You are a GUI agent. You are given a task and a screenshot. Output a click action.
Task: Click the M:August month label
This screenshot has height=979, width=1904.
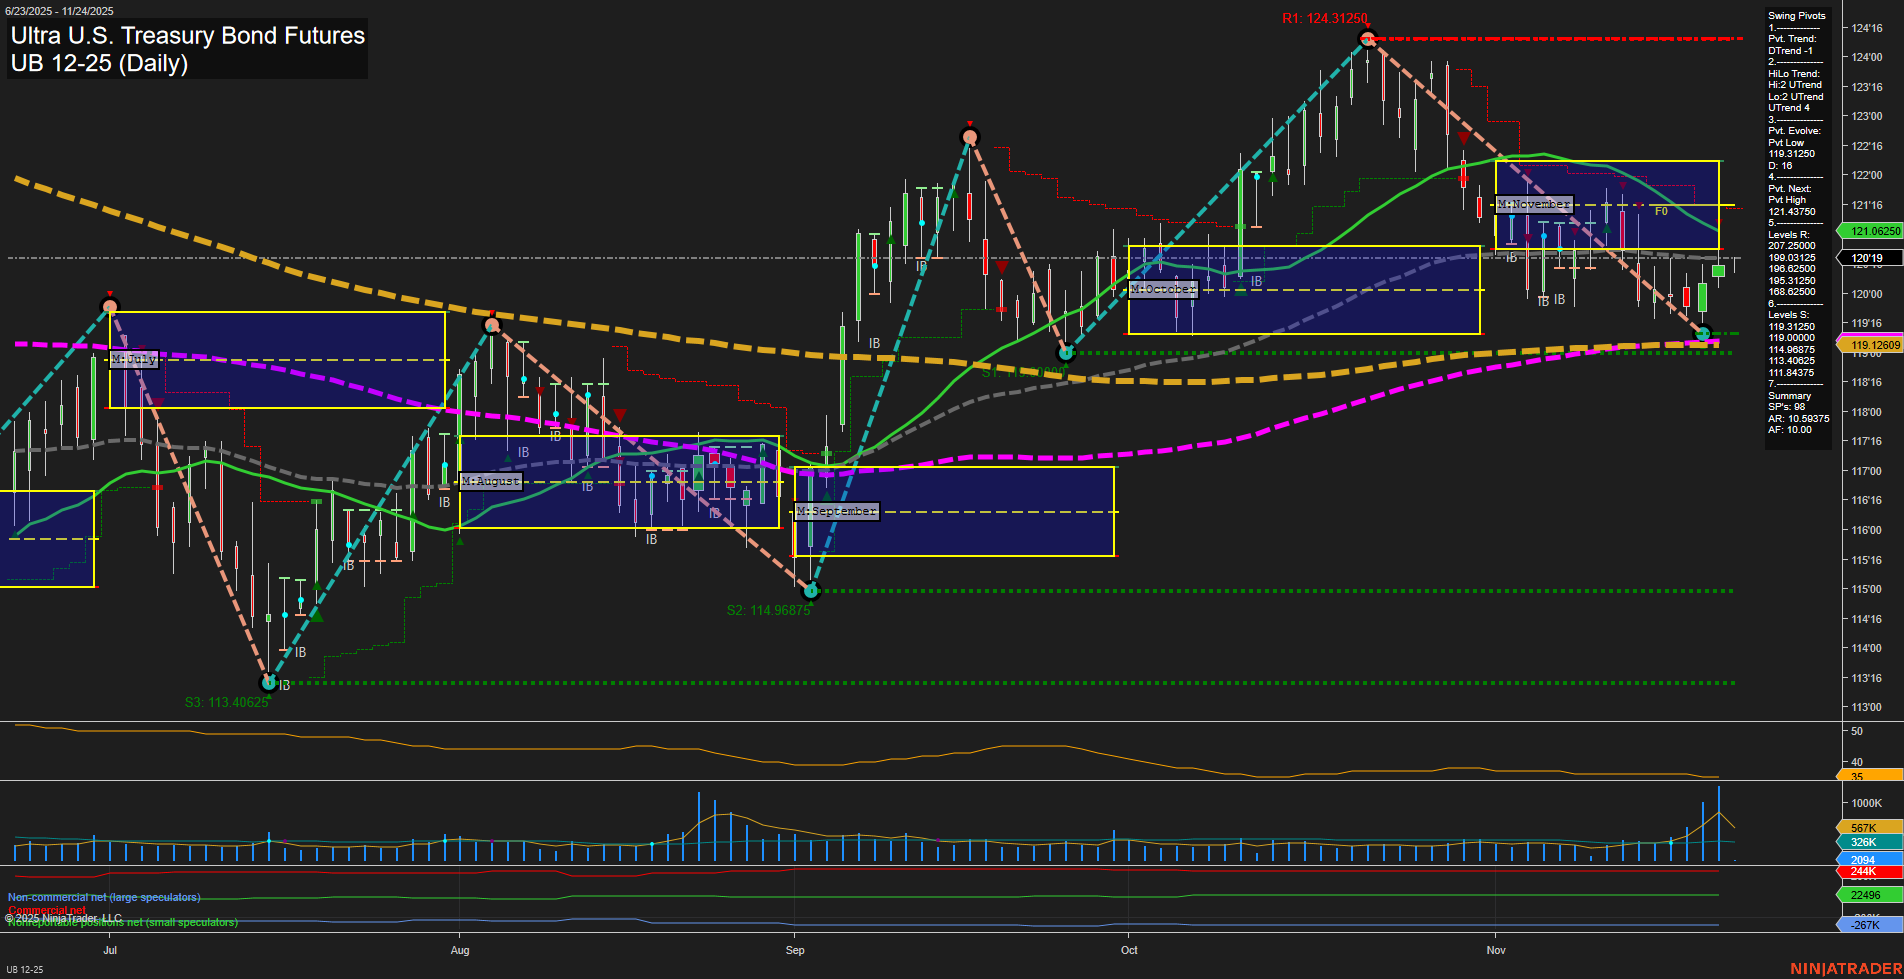coord(491,481)
